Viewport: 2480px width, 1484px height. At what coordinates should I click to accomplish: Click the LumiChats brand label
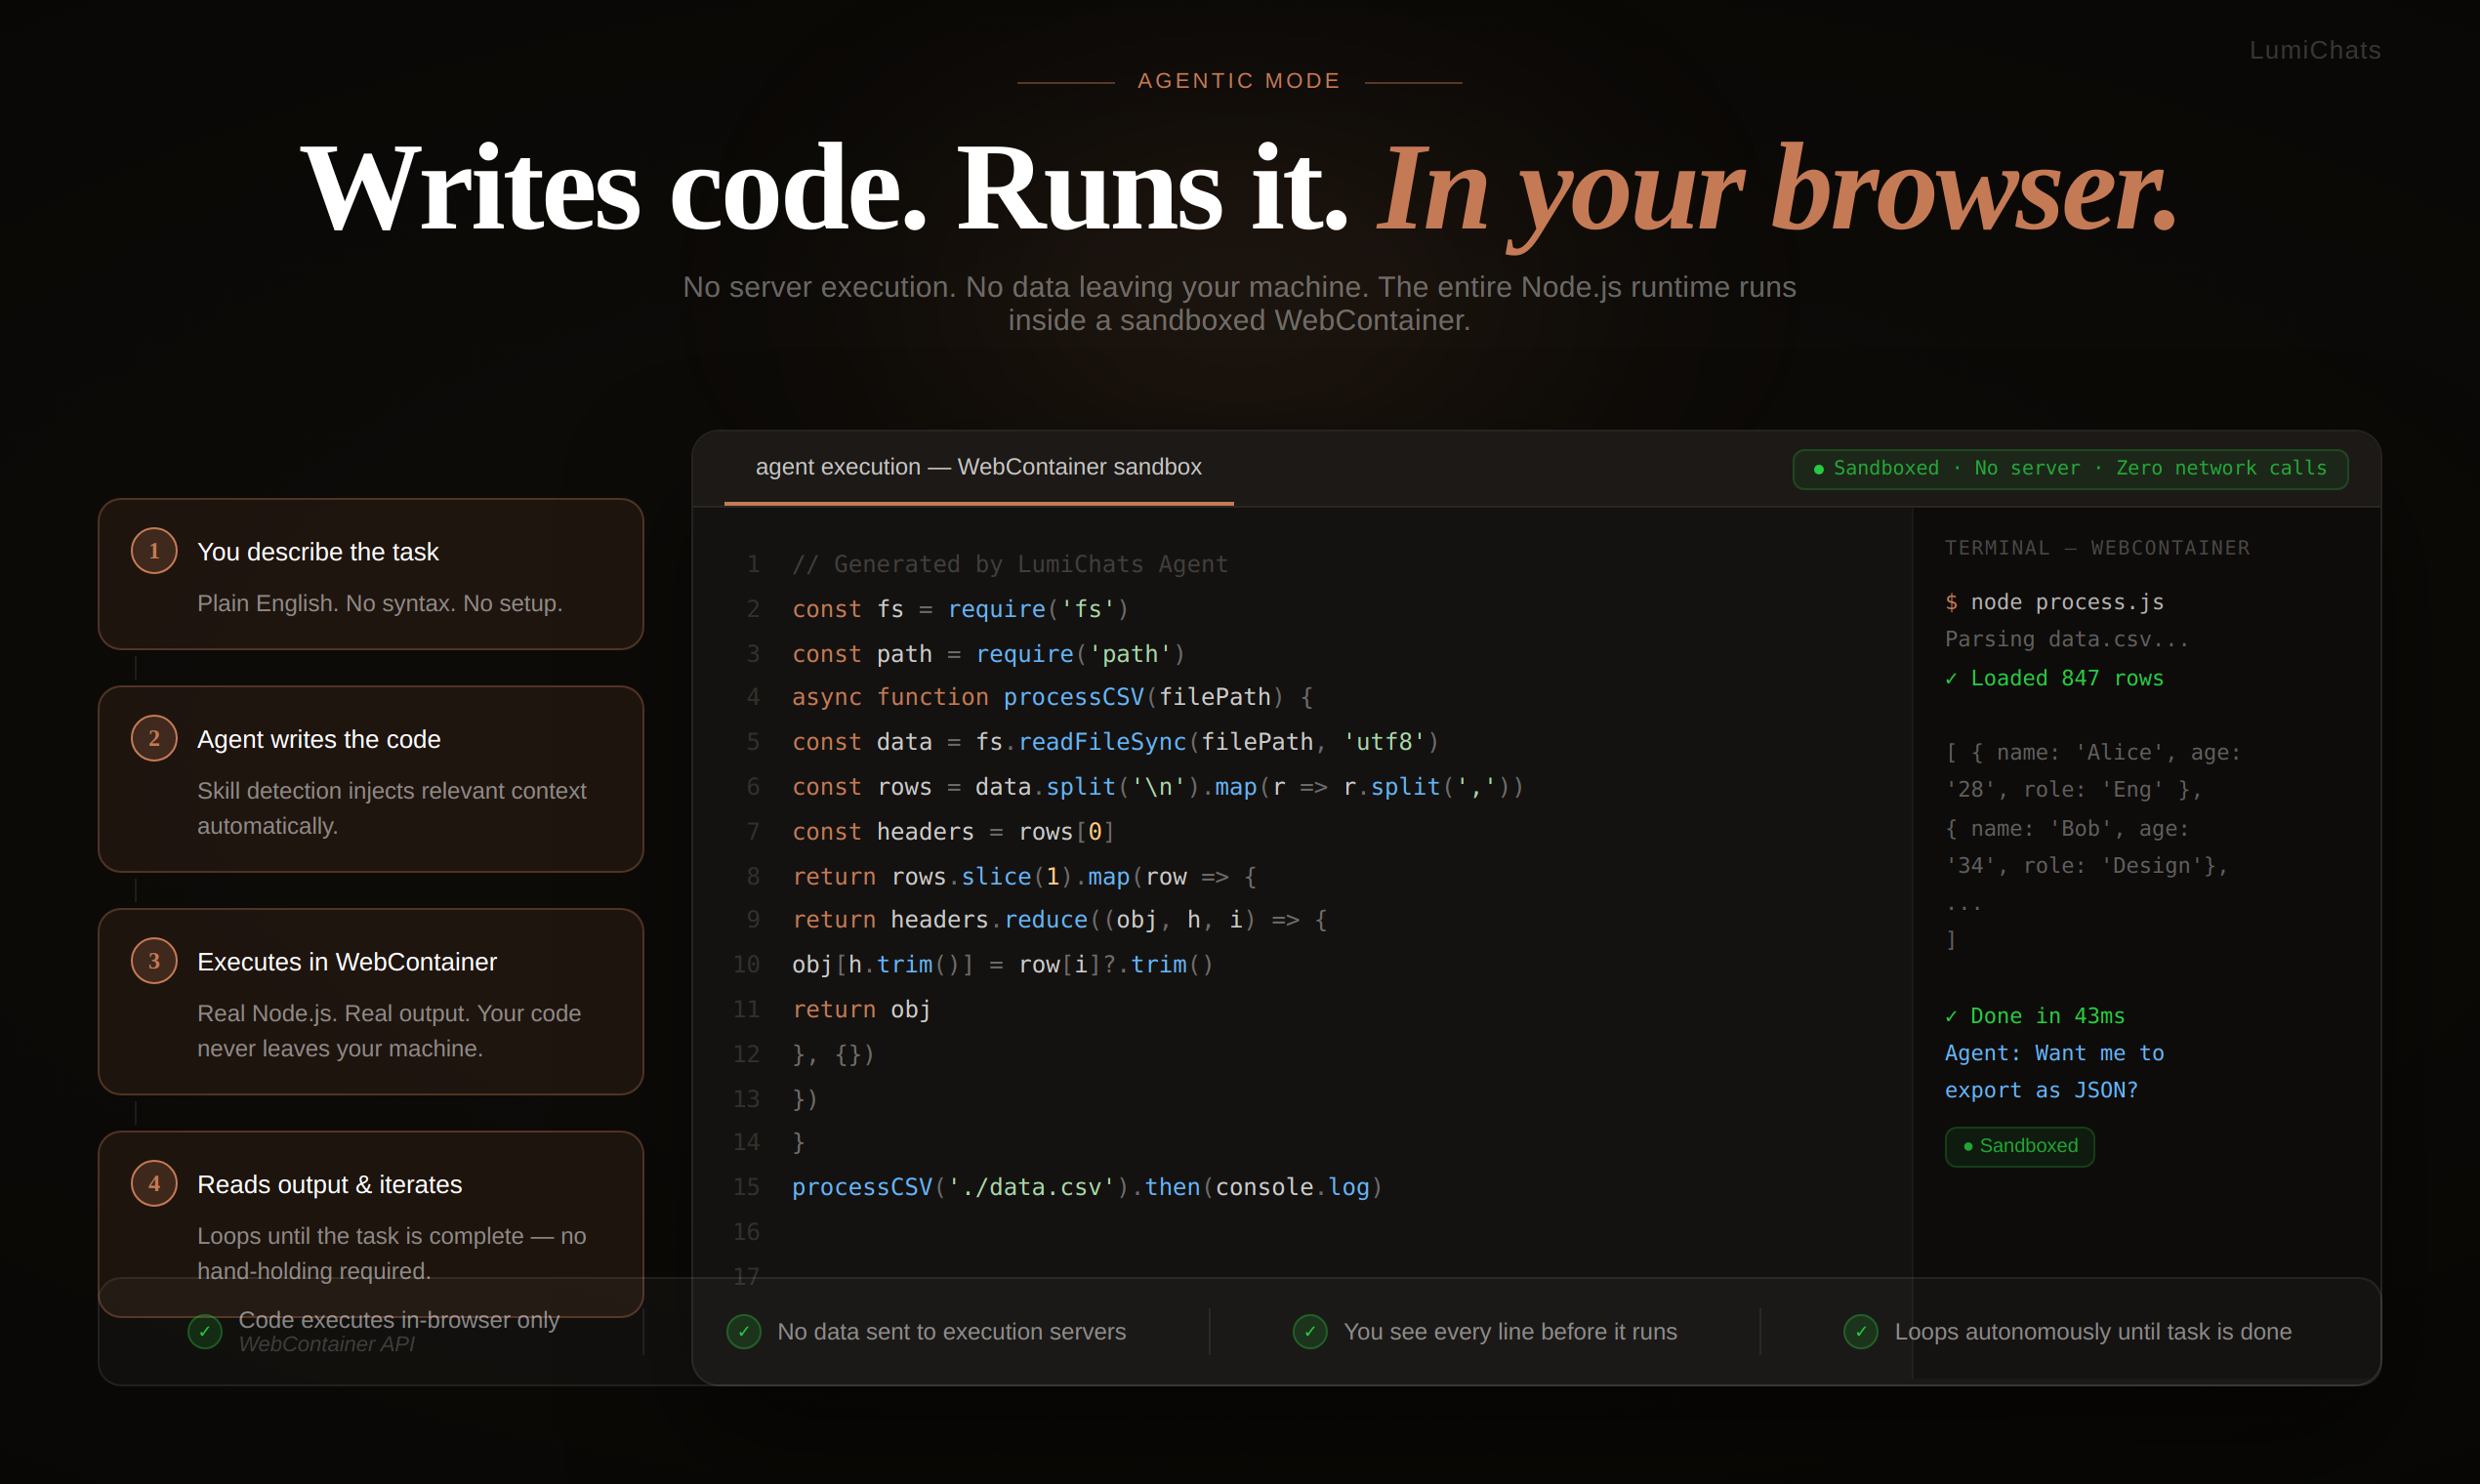(x=2314, y=50)
